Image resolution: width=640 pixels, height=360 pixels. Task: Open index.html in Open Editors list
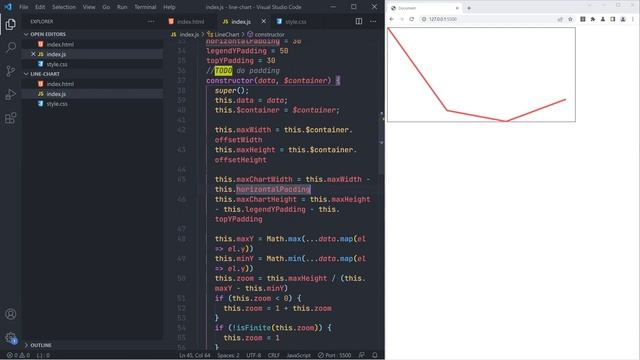(60, 44)
